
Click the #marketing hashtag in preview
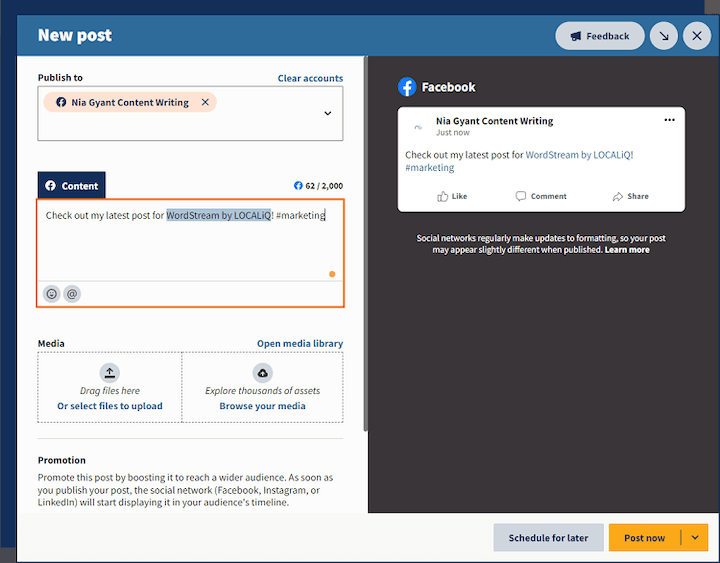tap(429, 168)
